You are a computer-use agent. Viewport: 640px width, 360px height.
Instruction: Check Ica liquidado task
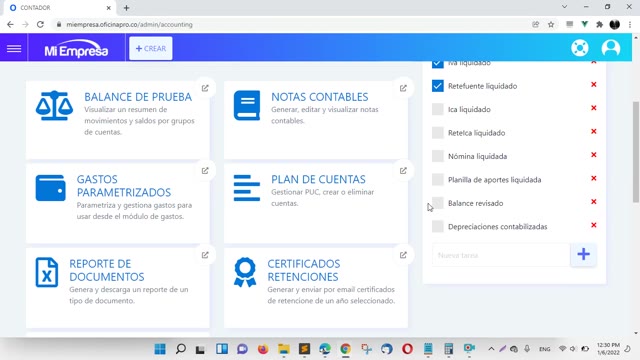click(x=438, y=109)
